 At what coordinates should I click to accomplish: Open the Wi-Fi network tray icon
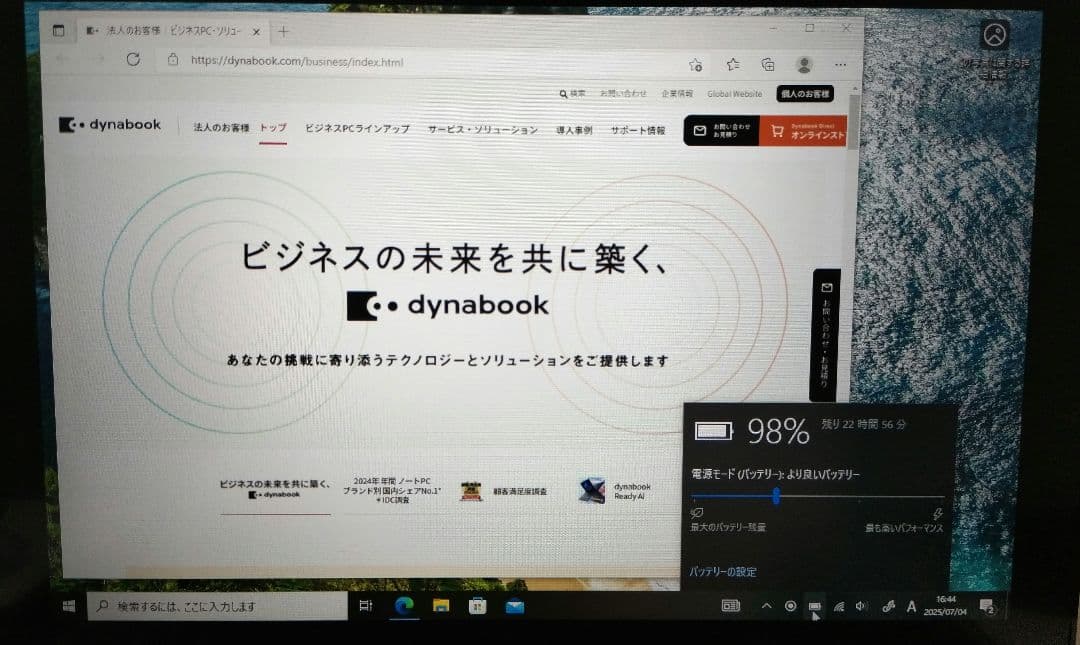tap(839, 606)
